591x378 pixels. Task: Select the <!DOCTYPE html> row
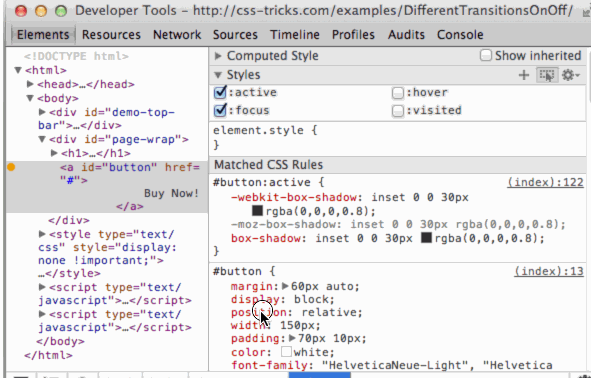(77, 56)
